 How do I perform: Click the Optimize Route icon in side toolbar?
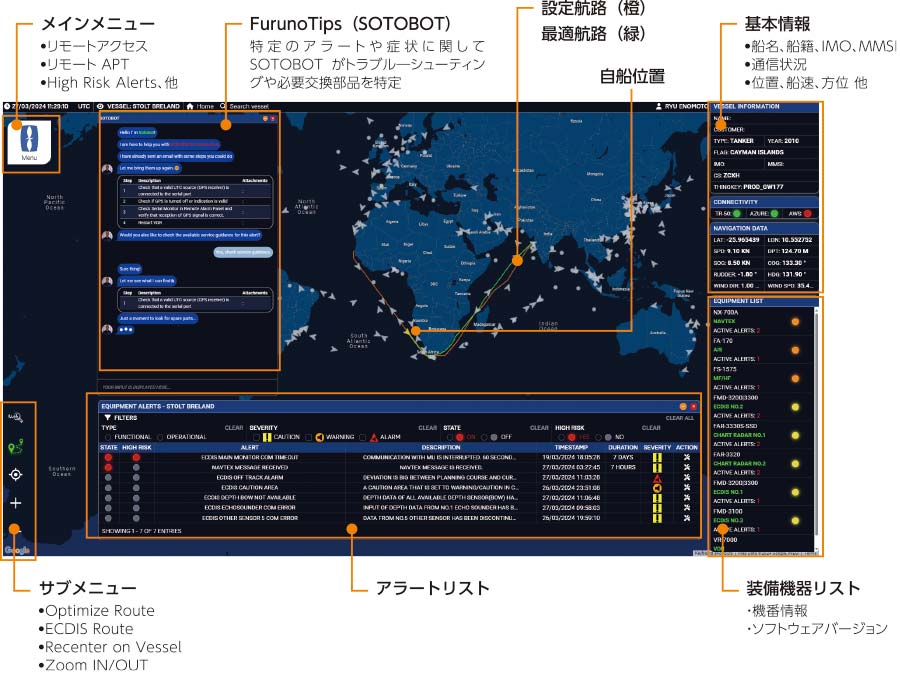(15, 417)
